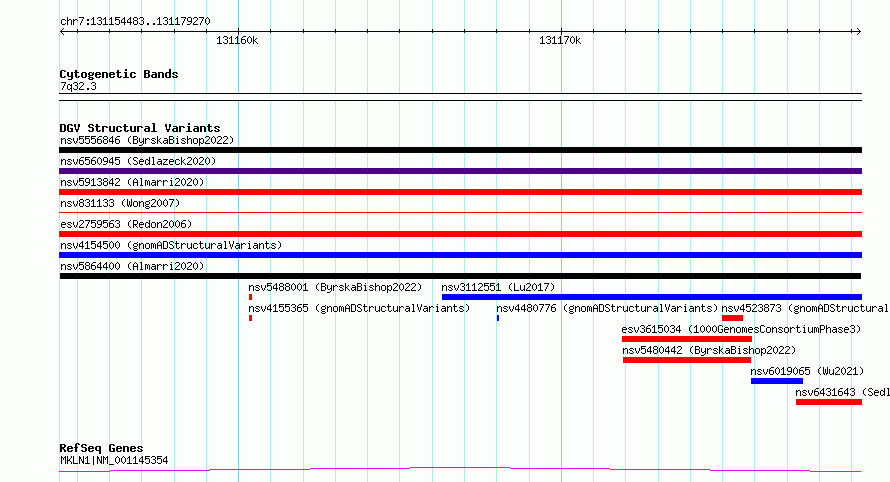Click the blue nsv4154500 variant bar
890x482 pixels.
460,255
